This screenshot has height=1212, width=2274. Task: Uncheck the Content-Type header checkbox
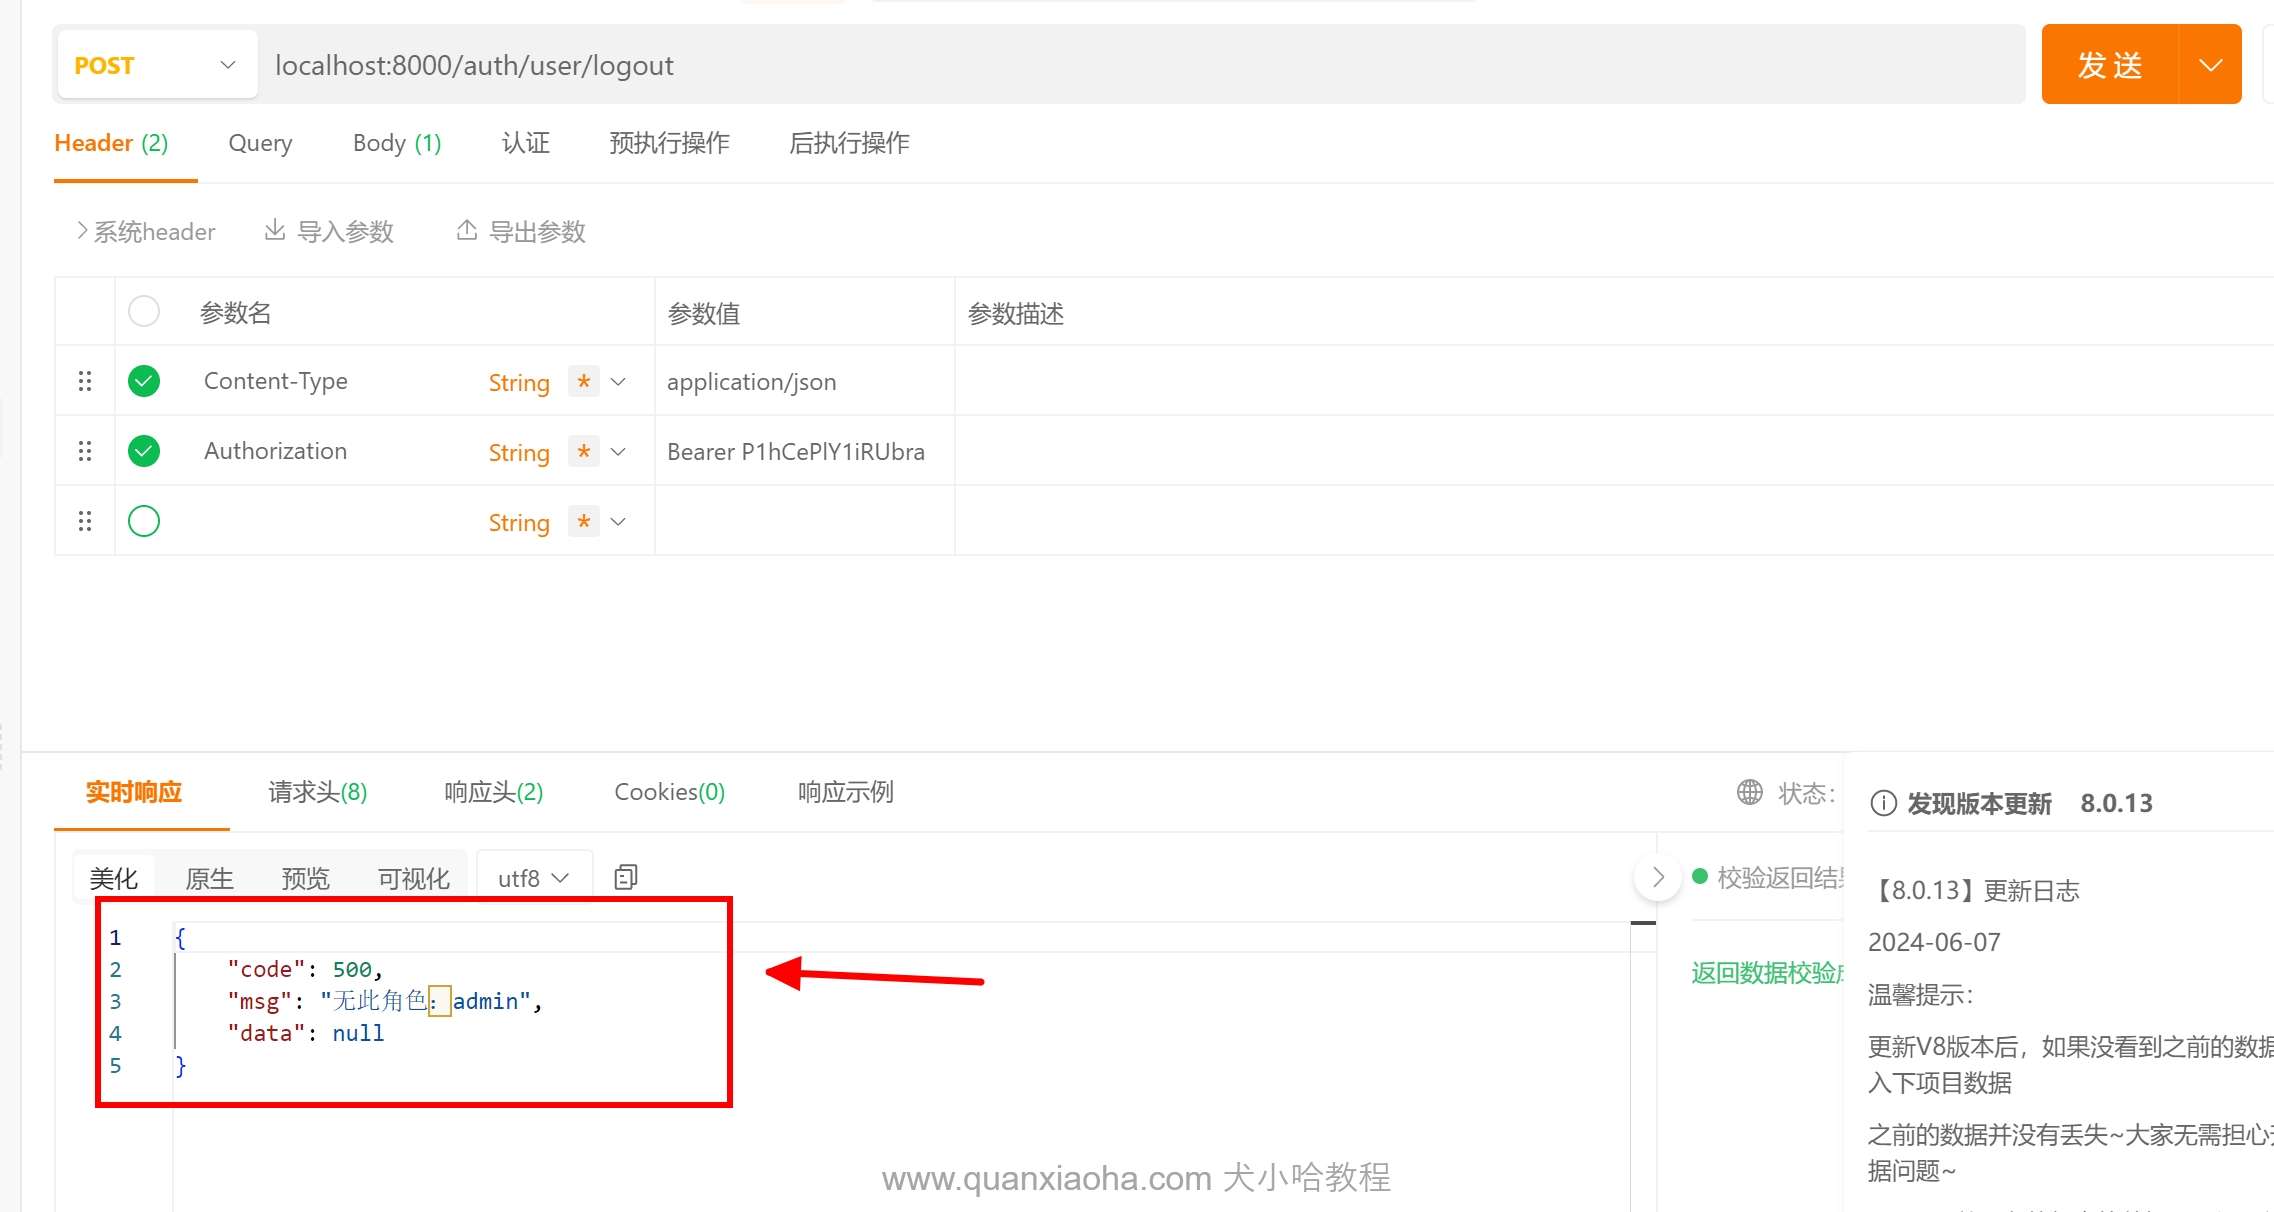[x=144, y=381]
